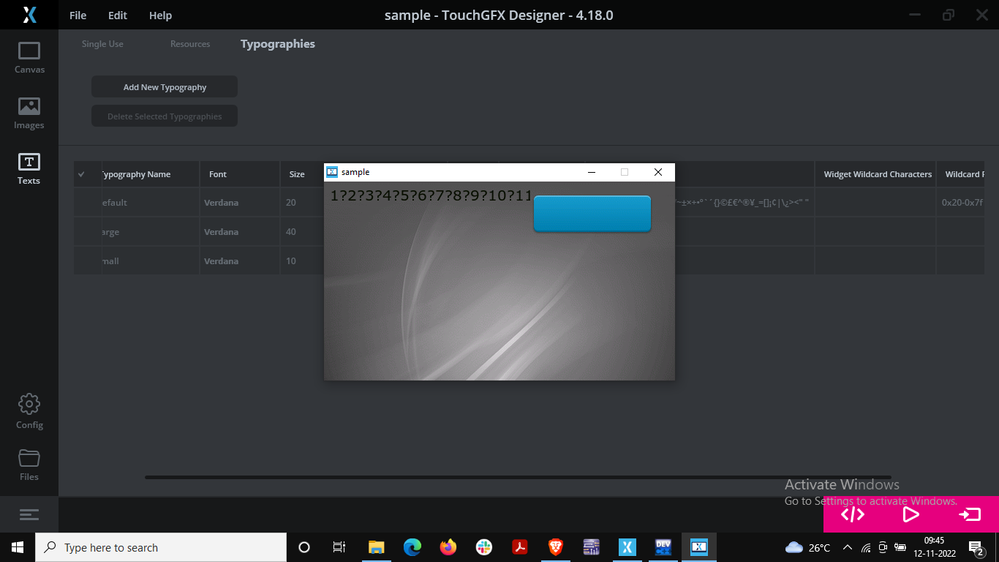This screenshot has width=999, height=562.
Task: Open the Help menu
Action: (161, 15)
